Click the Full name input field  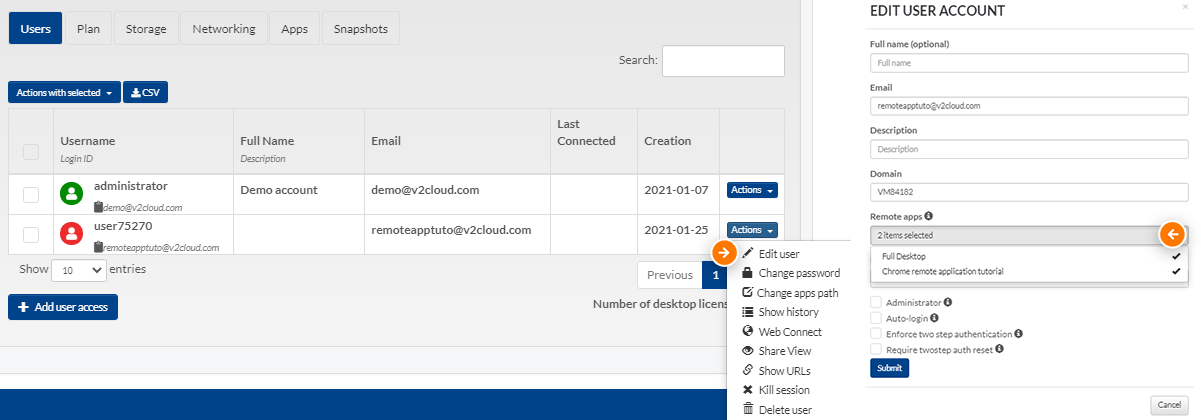click(x=1029, y=63)
